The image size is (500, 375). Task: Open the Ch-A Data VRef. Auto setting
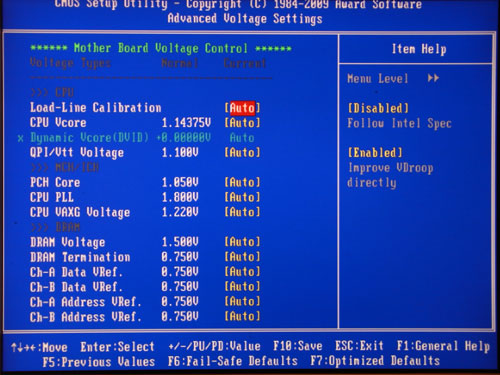242,272
